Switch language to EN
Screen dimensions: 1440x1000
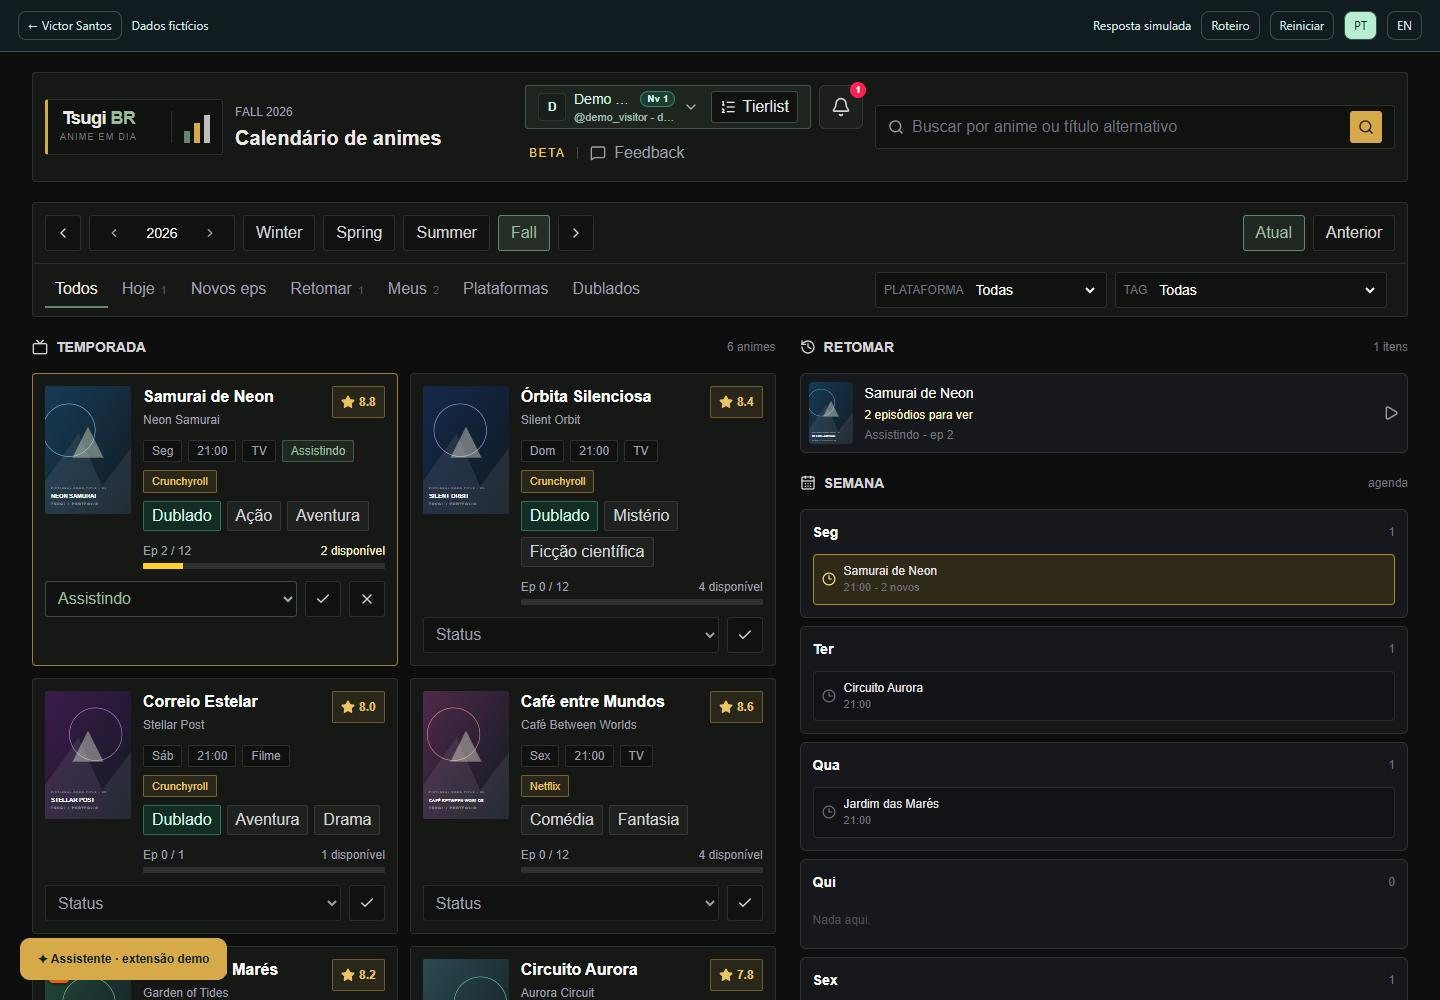click(1404, 26)
